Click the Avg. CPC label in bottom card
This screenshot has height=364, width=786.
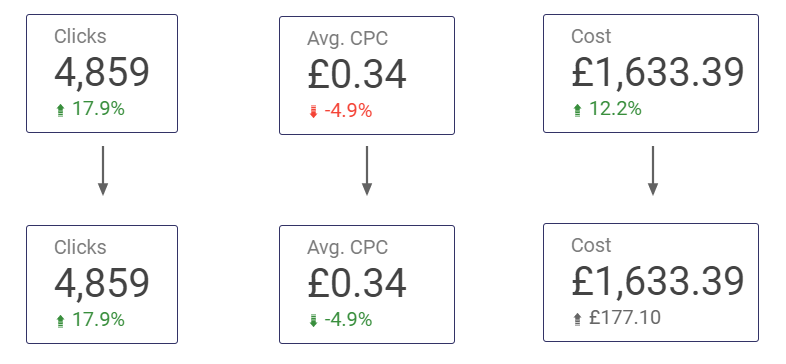[347, 247]
